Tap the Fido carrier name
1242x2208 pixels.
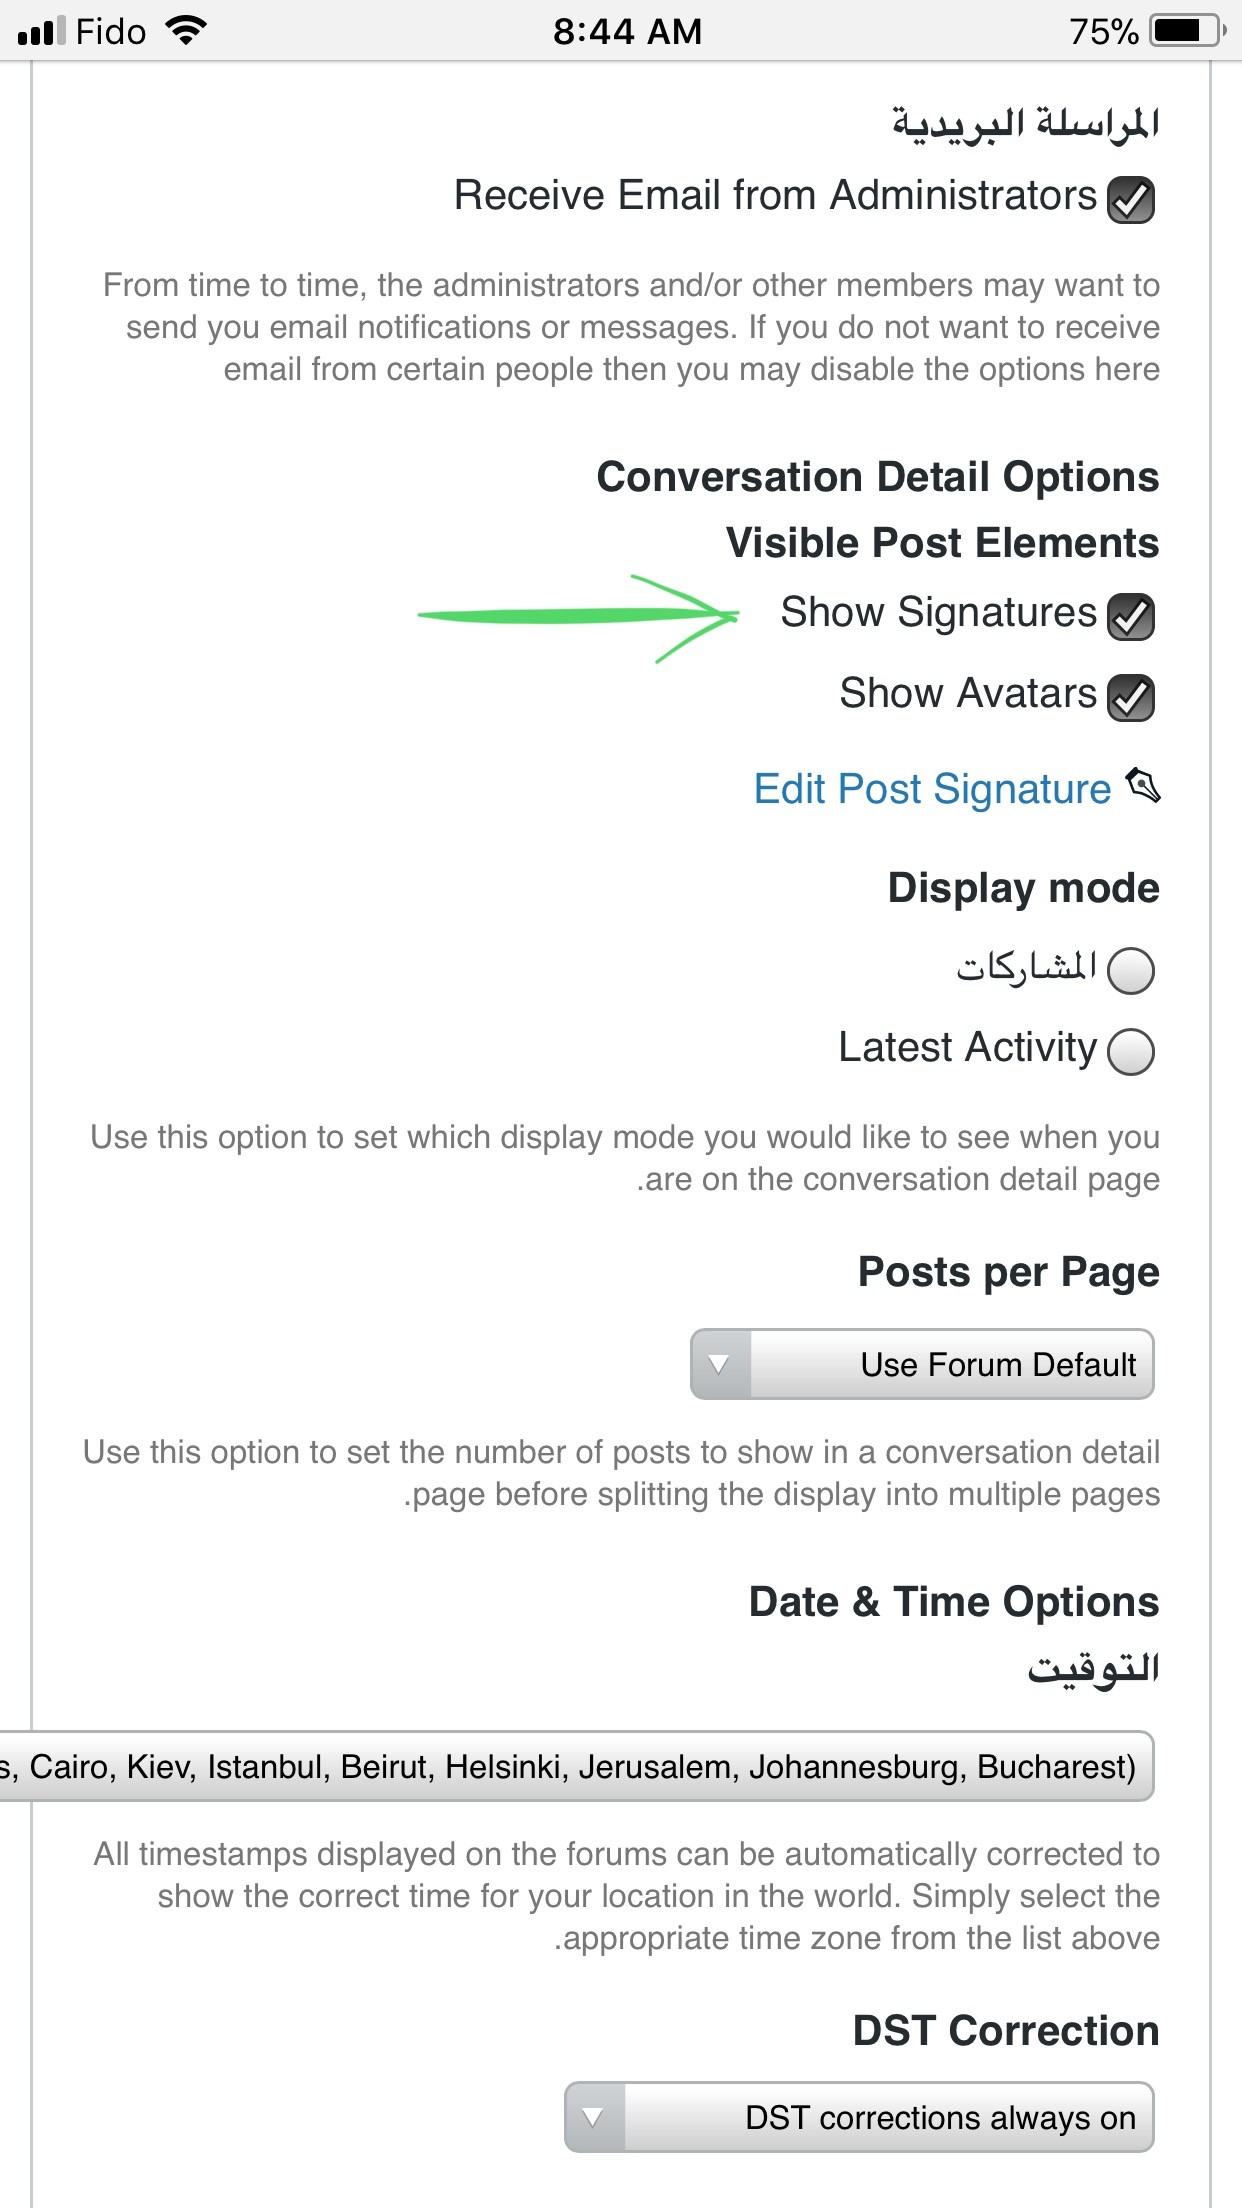[x=111, y=32]
